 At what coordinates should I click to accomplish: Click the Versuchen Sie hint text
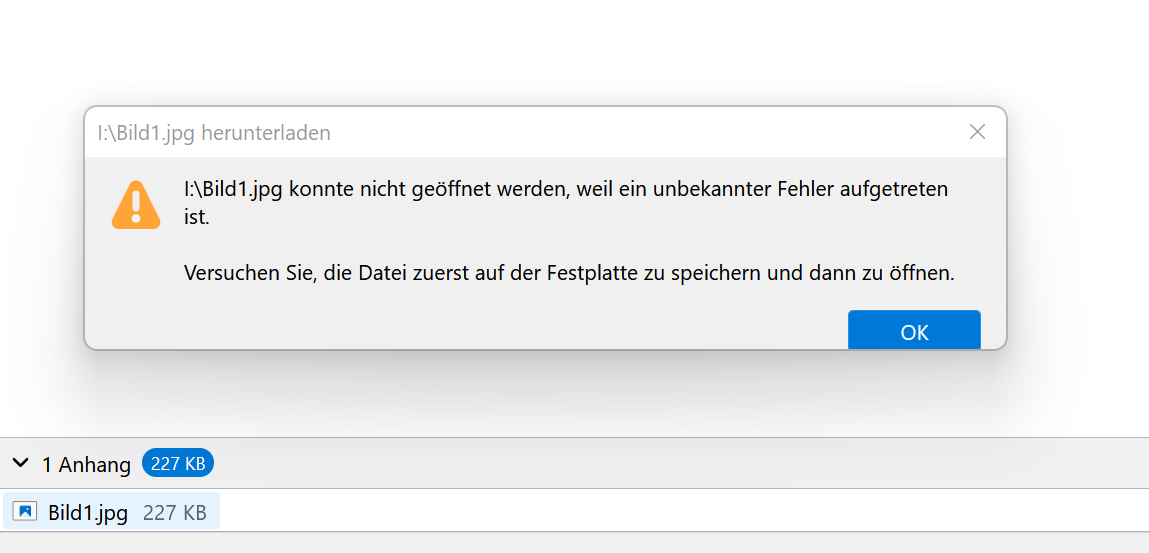pyautogui.click(x=569, y=274)
